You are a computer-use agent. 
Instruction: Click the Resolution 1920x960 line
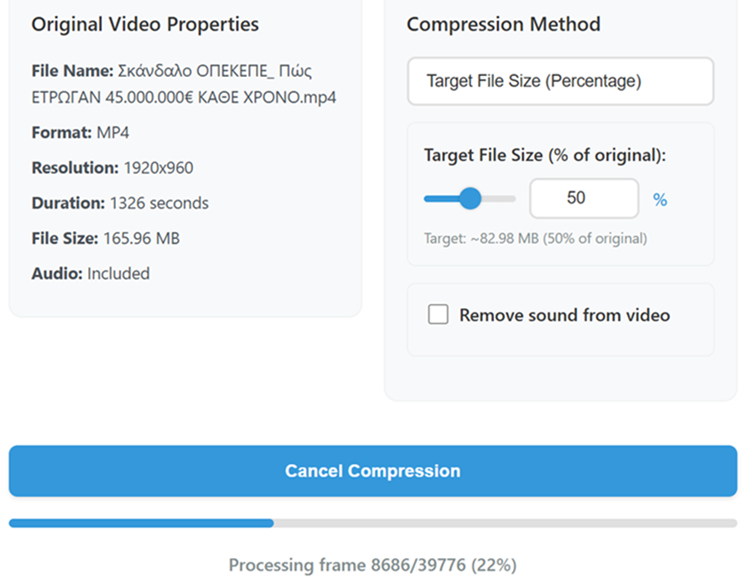tap(112, 168)
